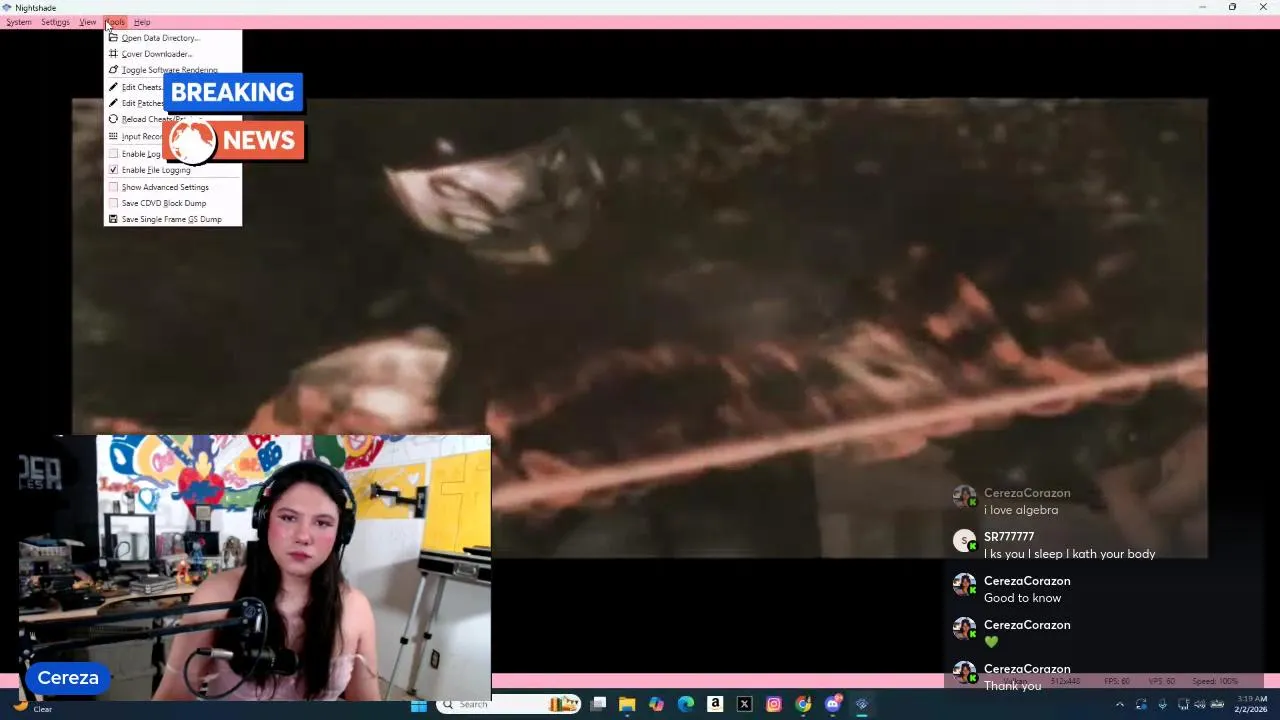Open Instagram from the taskbar

(774, 704)
